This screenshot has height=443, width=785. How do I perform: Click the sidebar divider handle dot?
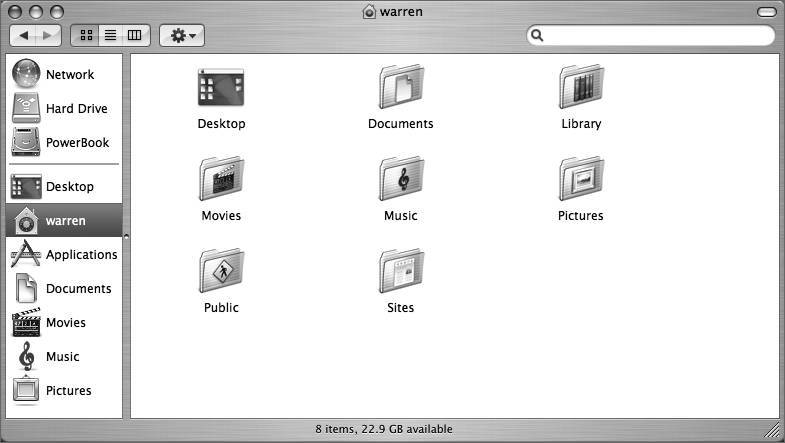coord(126,236)
